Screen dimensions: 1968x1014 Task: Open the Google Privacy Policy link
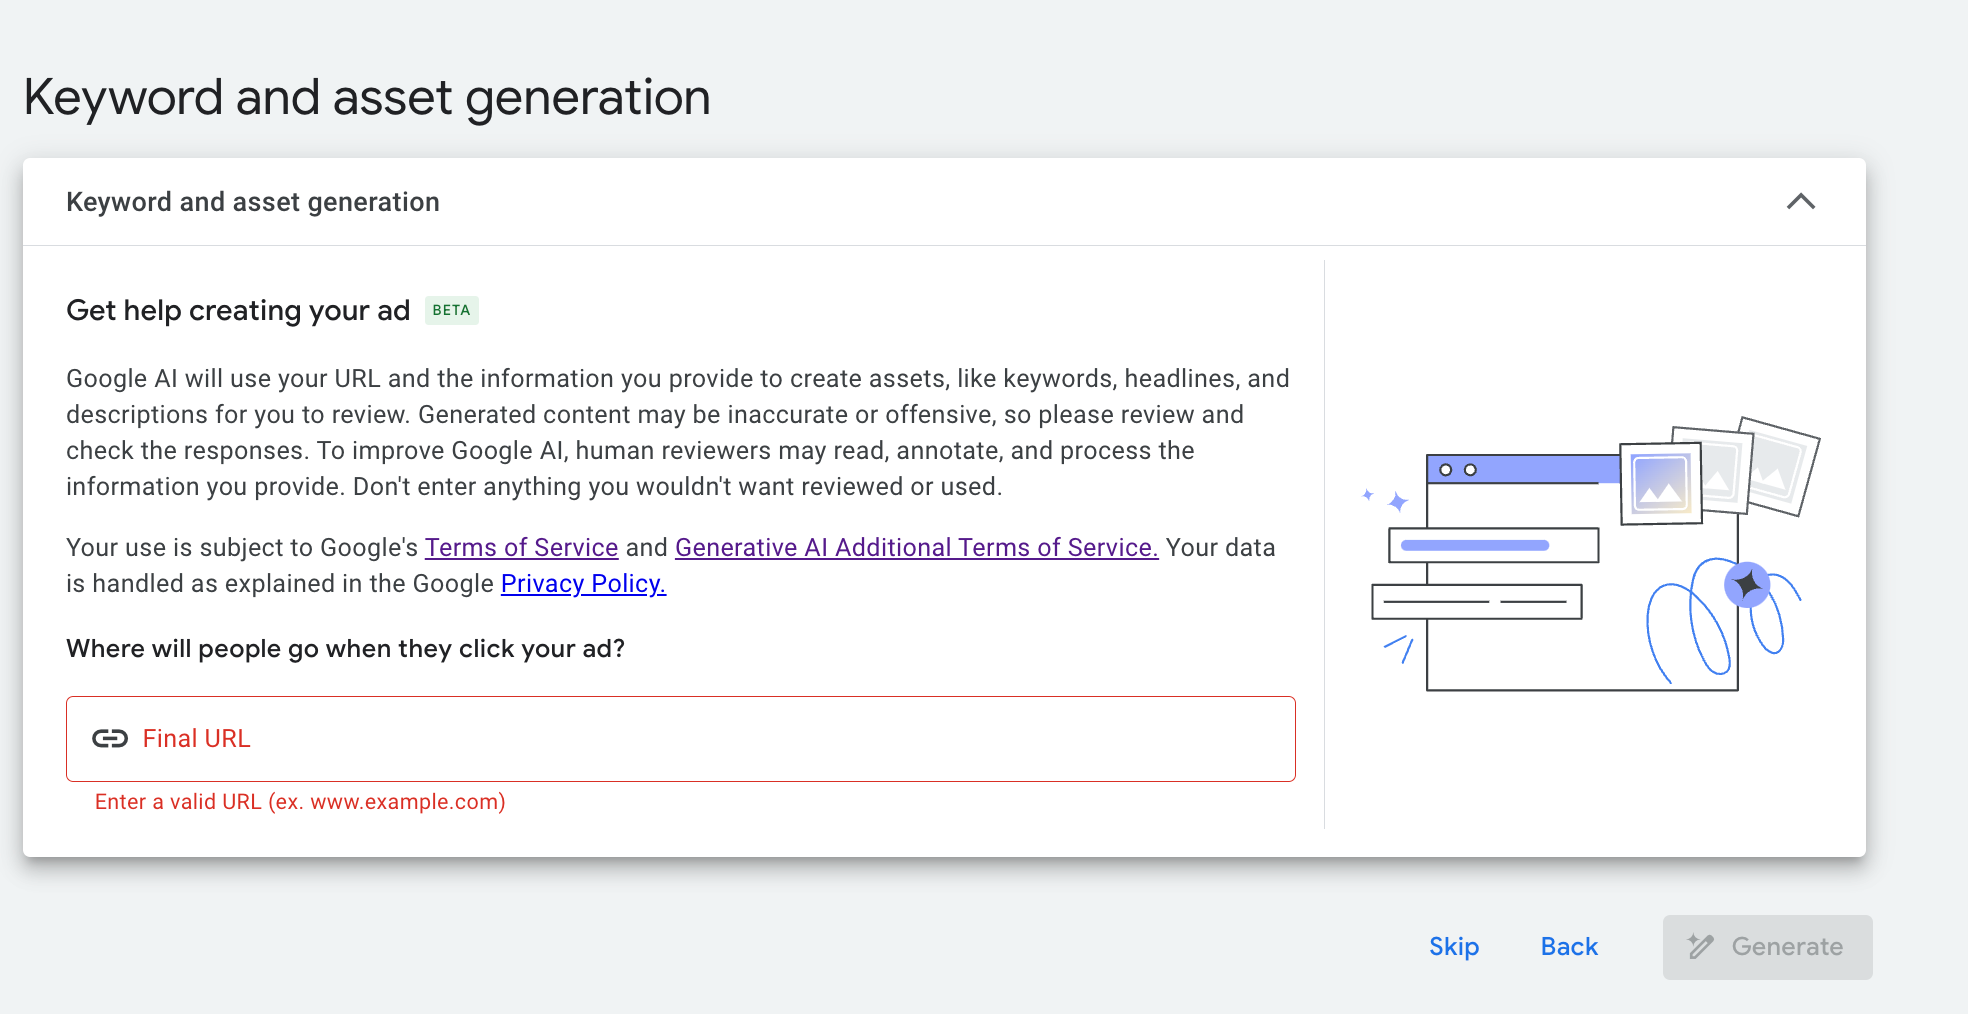click(x=583, y=583)
